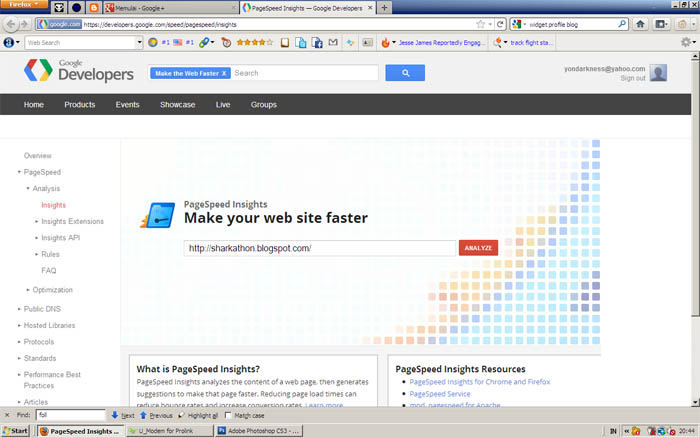Select Overview in the sidebar
700x438 pixels.
click(x=38, y=156)
